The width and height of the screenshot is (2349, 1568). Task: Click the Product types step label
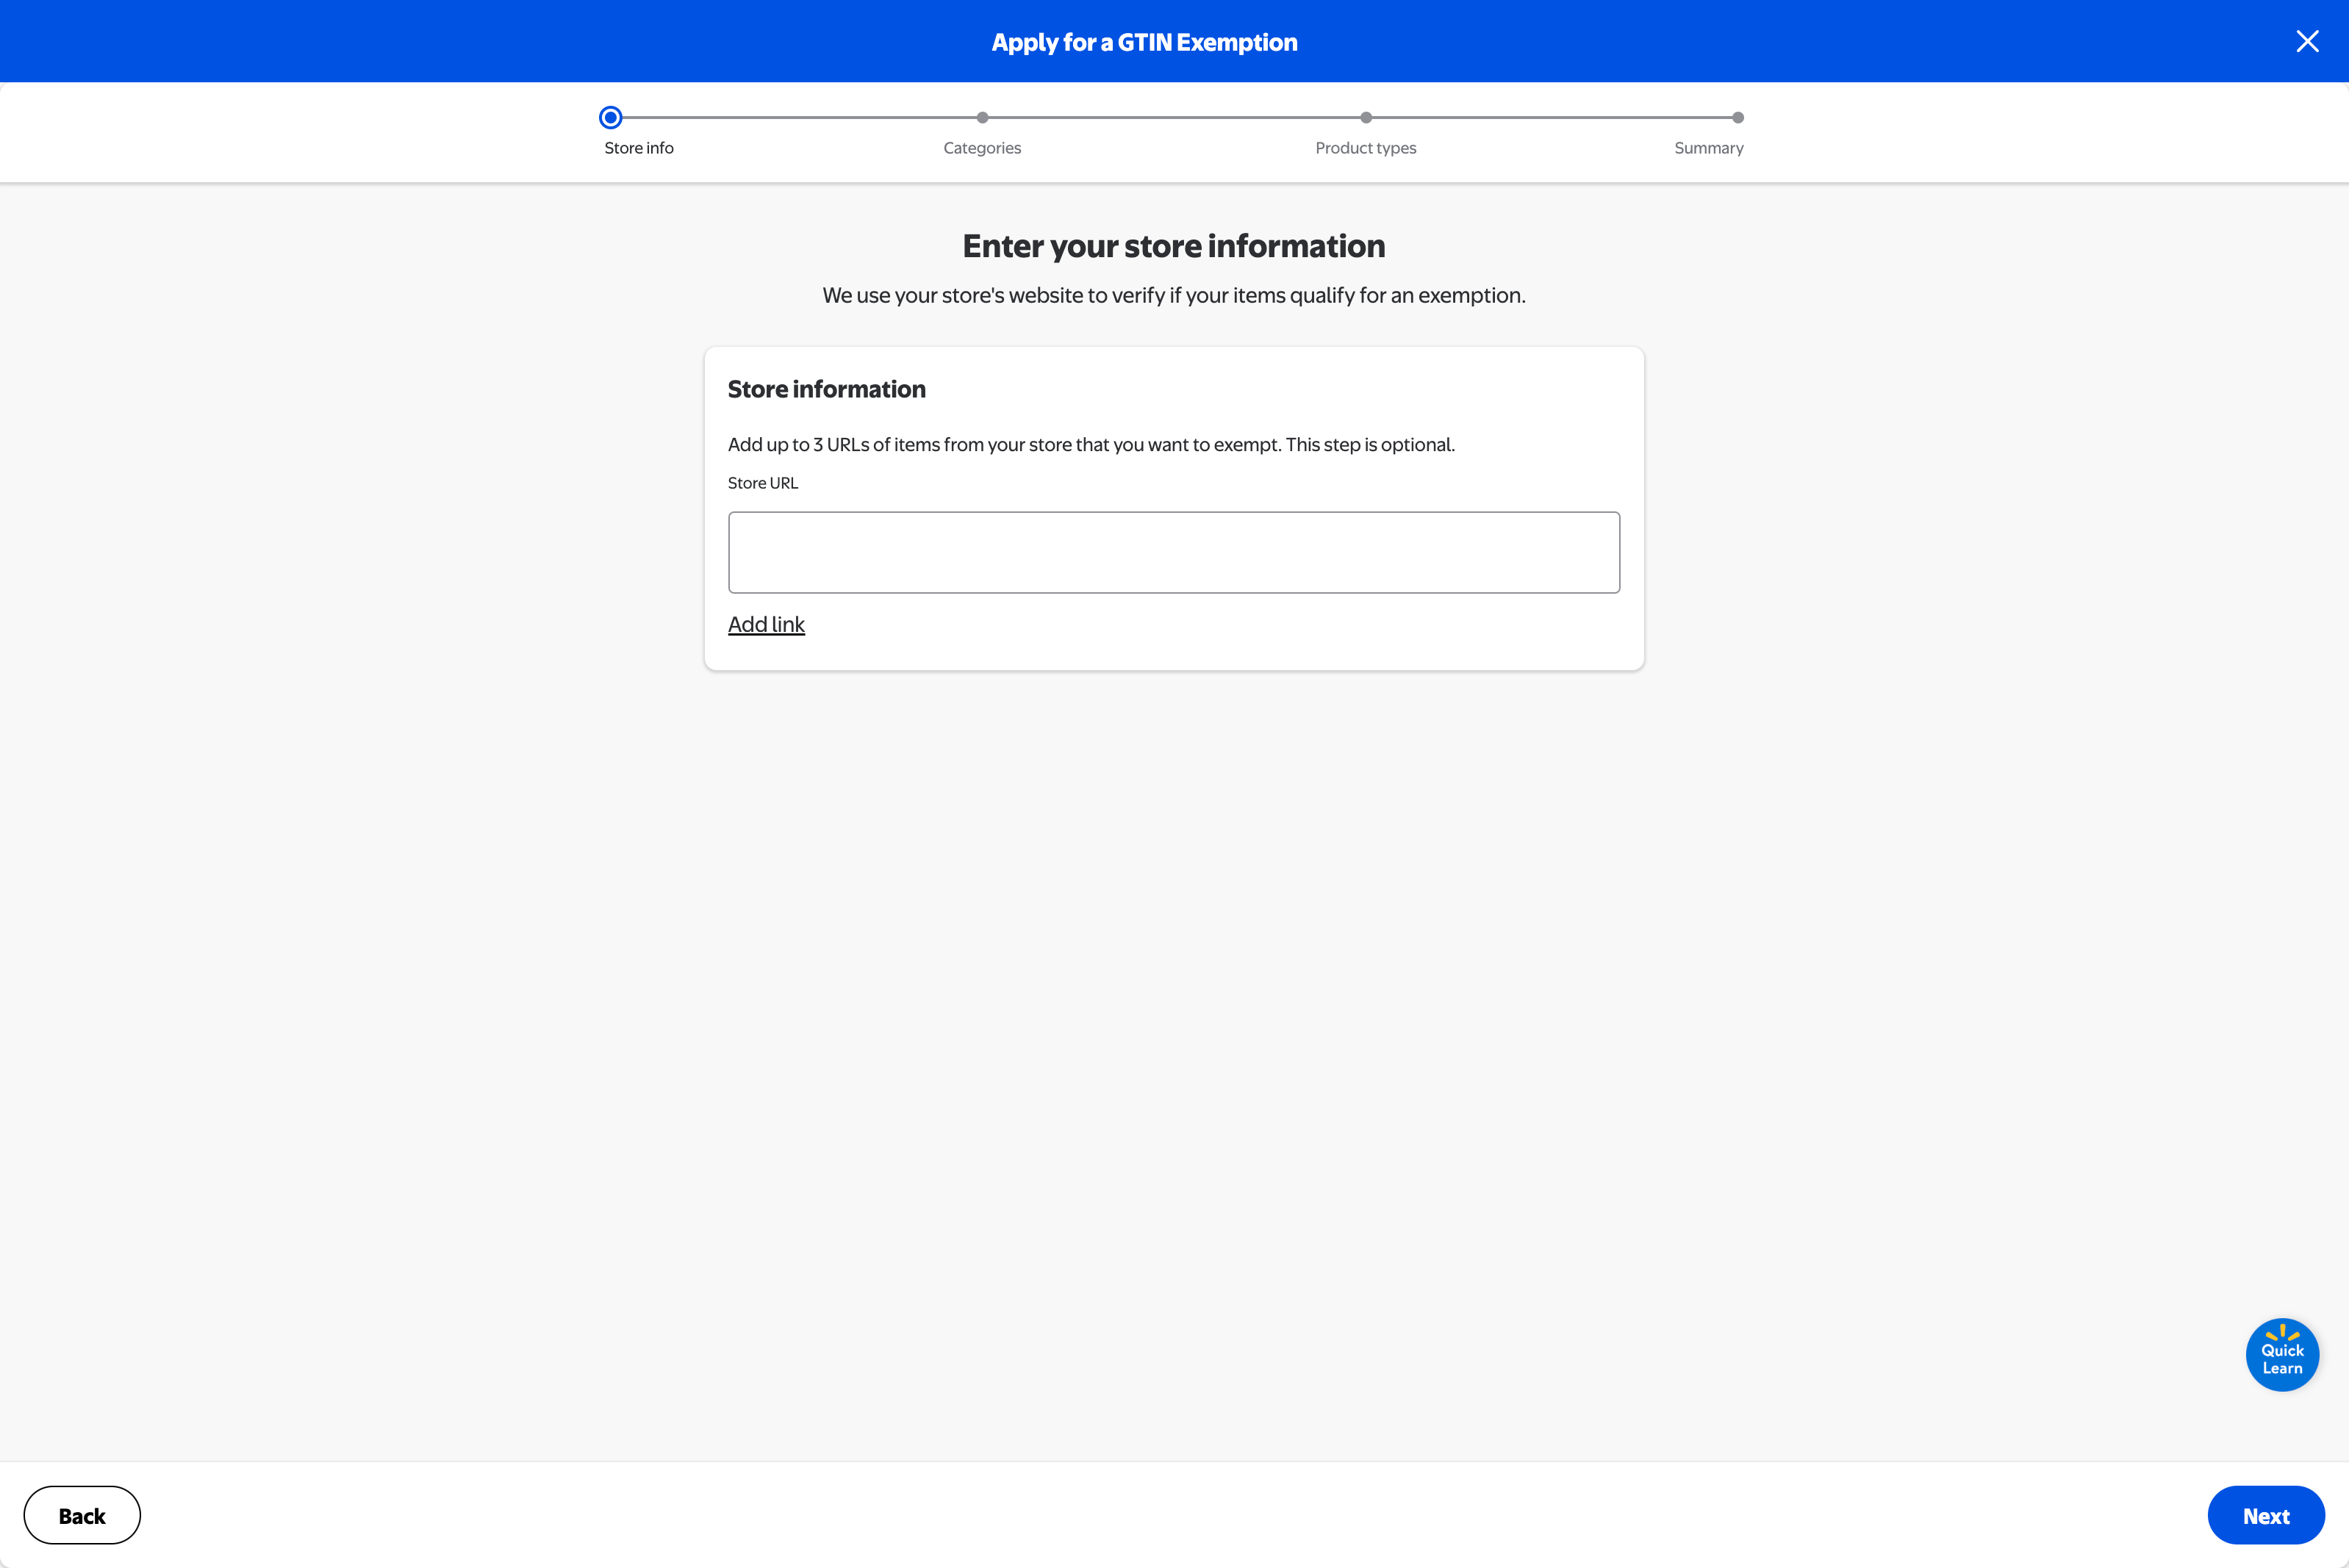[1366, 148]
